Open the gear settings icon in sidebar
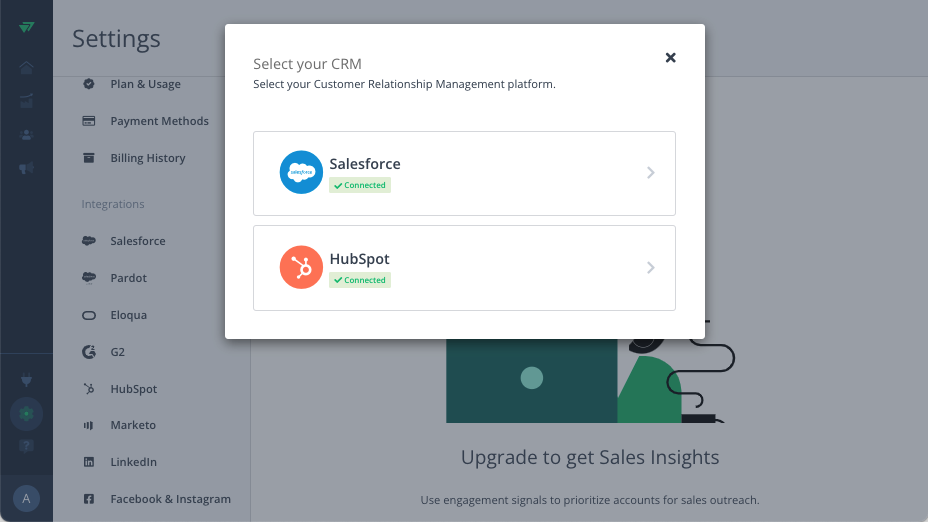The width and height of the screenshot is (928, 522). click(26, 414)
